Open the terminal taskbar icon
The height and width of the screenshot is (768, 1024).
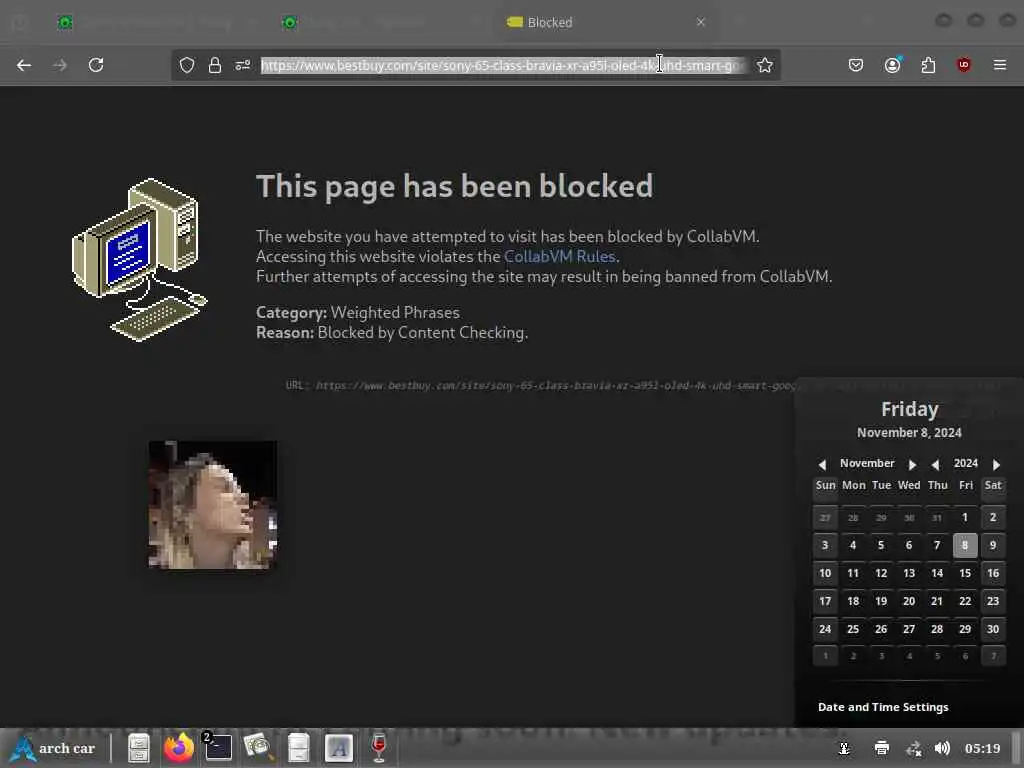217,748
